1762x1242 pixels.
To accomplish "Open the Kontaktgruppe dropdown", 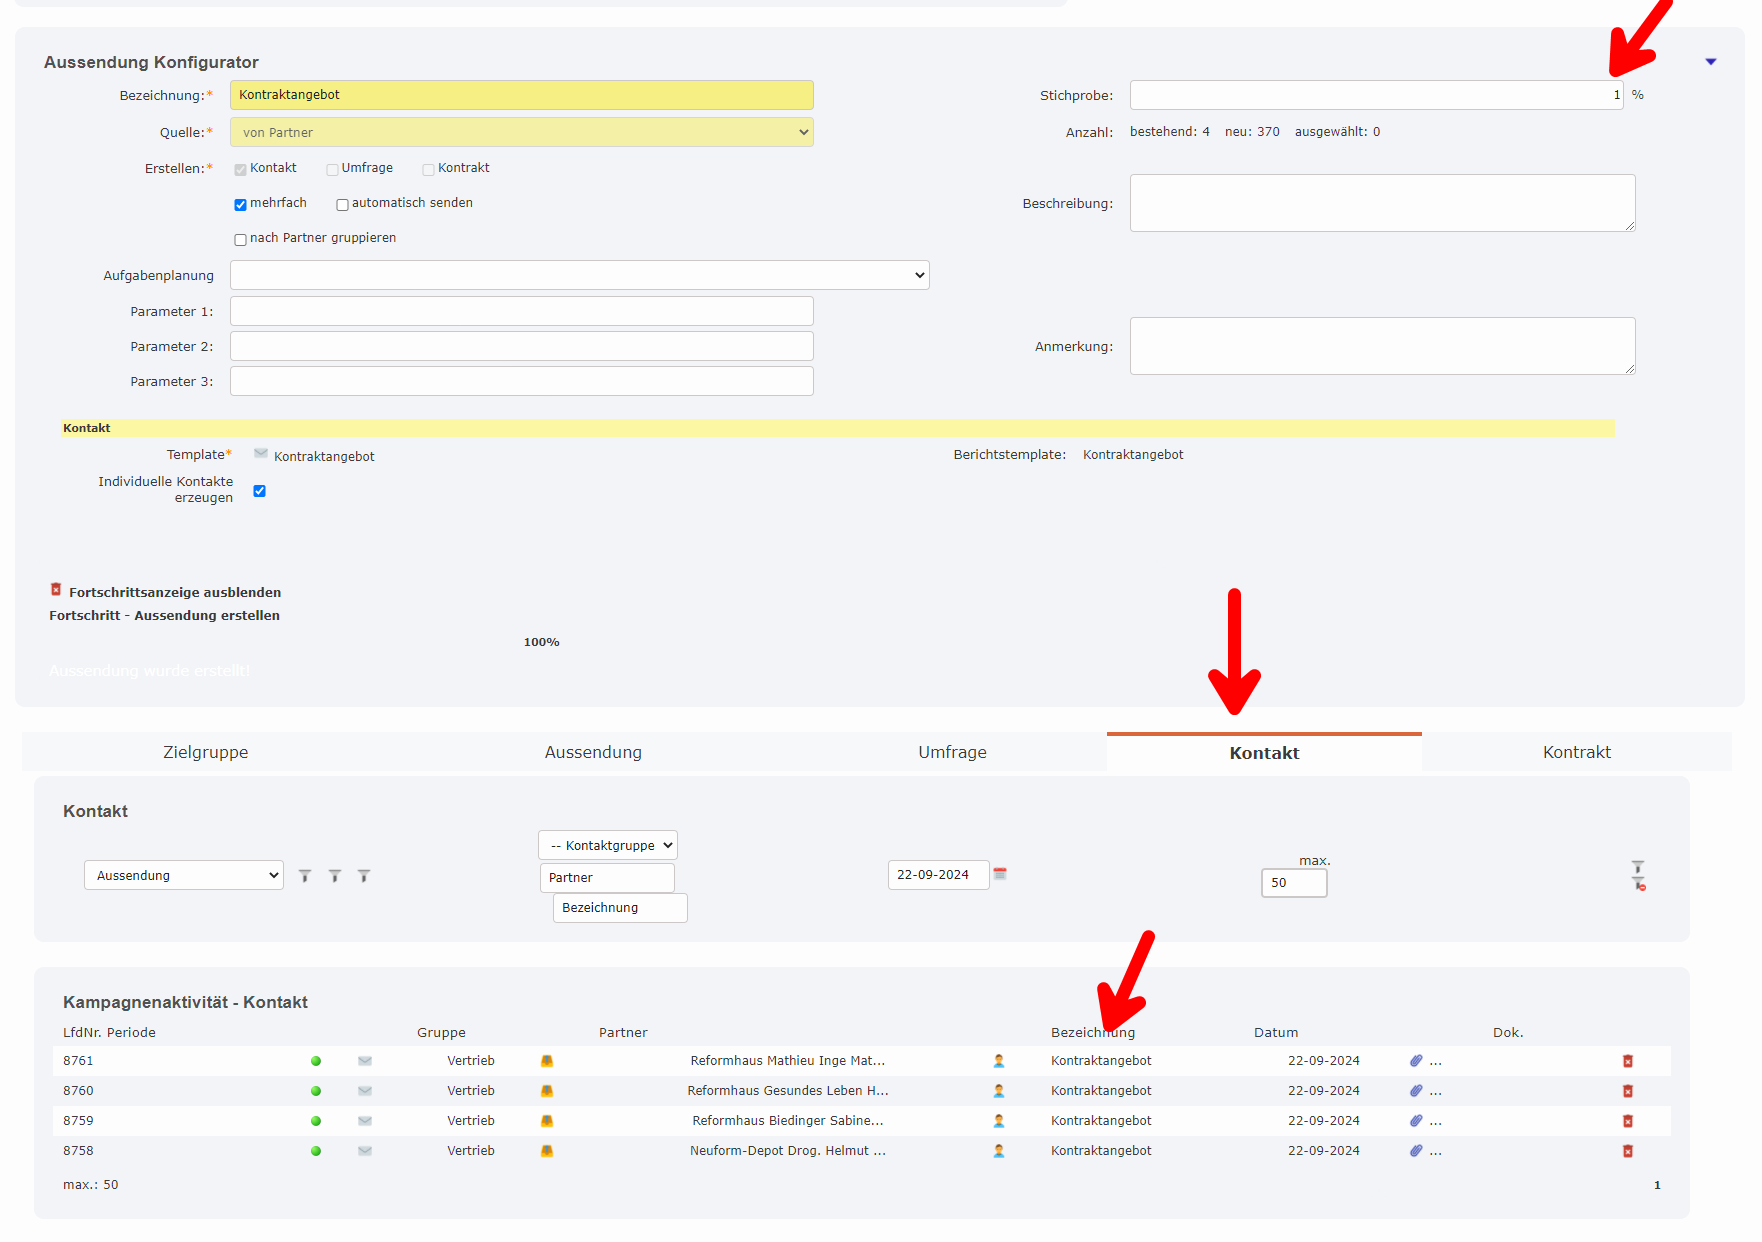I will click(607, 844).
